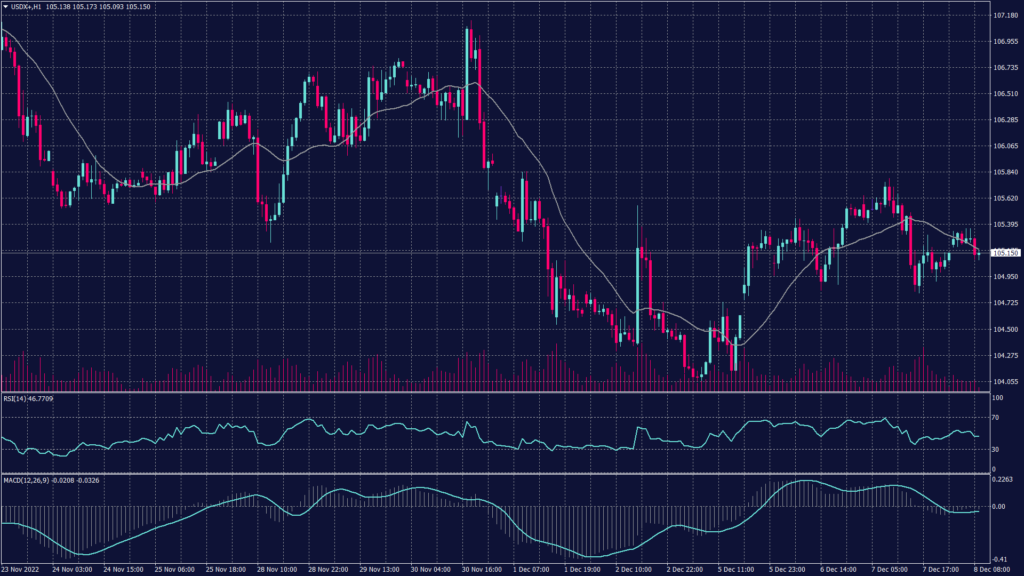Select the current price tag 105.150

[x=1004, y=253]
